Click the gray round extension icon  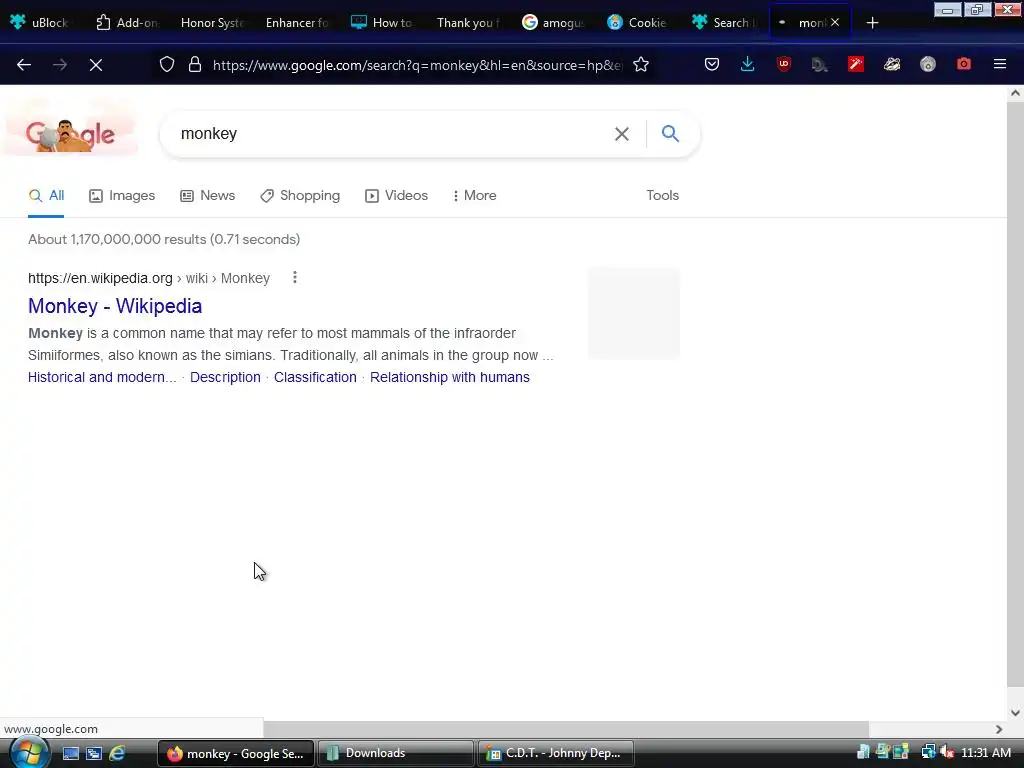[928, 64]
